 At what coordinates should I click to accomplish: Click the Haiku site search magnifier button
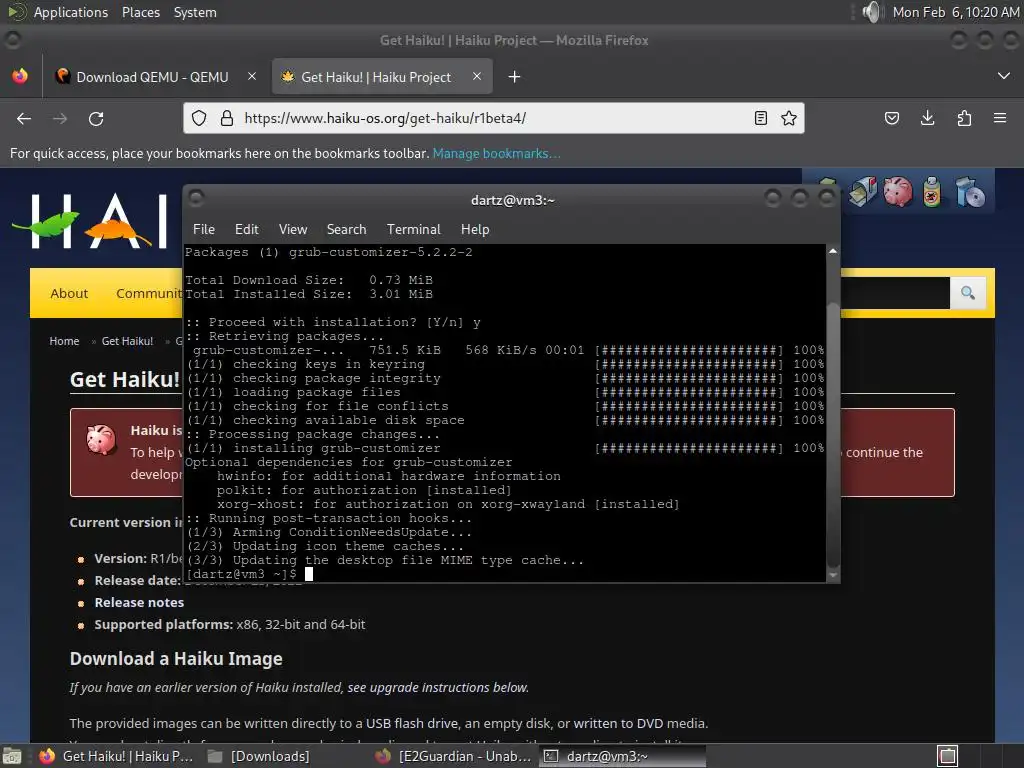tap(968, 293)
